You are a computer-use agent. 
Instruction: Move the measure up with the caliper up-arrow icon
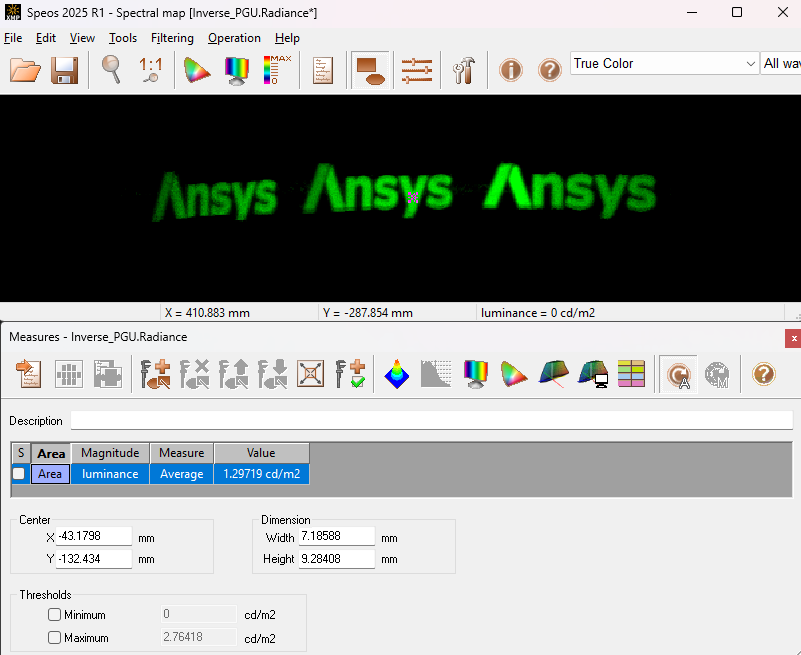pos(233,374)
